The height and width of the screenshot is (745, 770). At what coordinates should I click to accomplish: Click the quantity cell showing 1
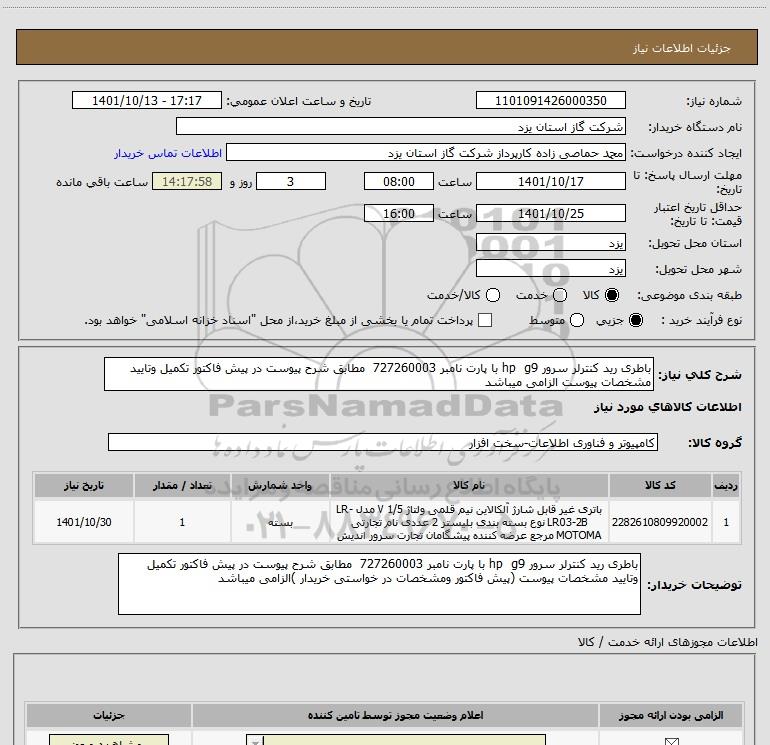pyautogui.click(x=182, y=522)
